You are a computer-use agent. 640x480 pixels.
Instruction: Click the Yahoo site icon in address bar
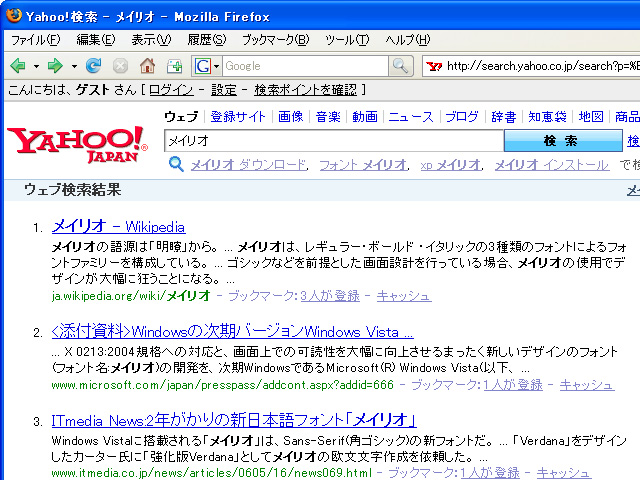(x=433, y=66)
